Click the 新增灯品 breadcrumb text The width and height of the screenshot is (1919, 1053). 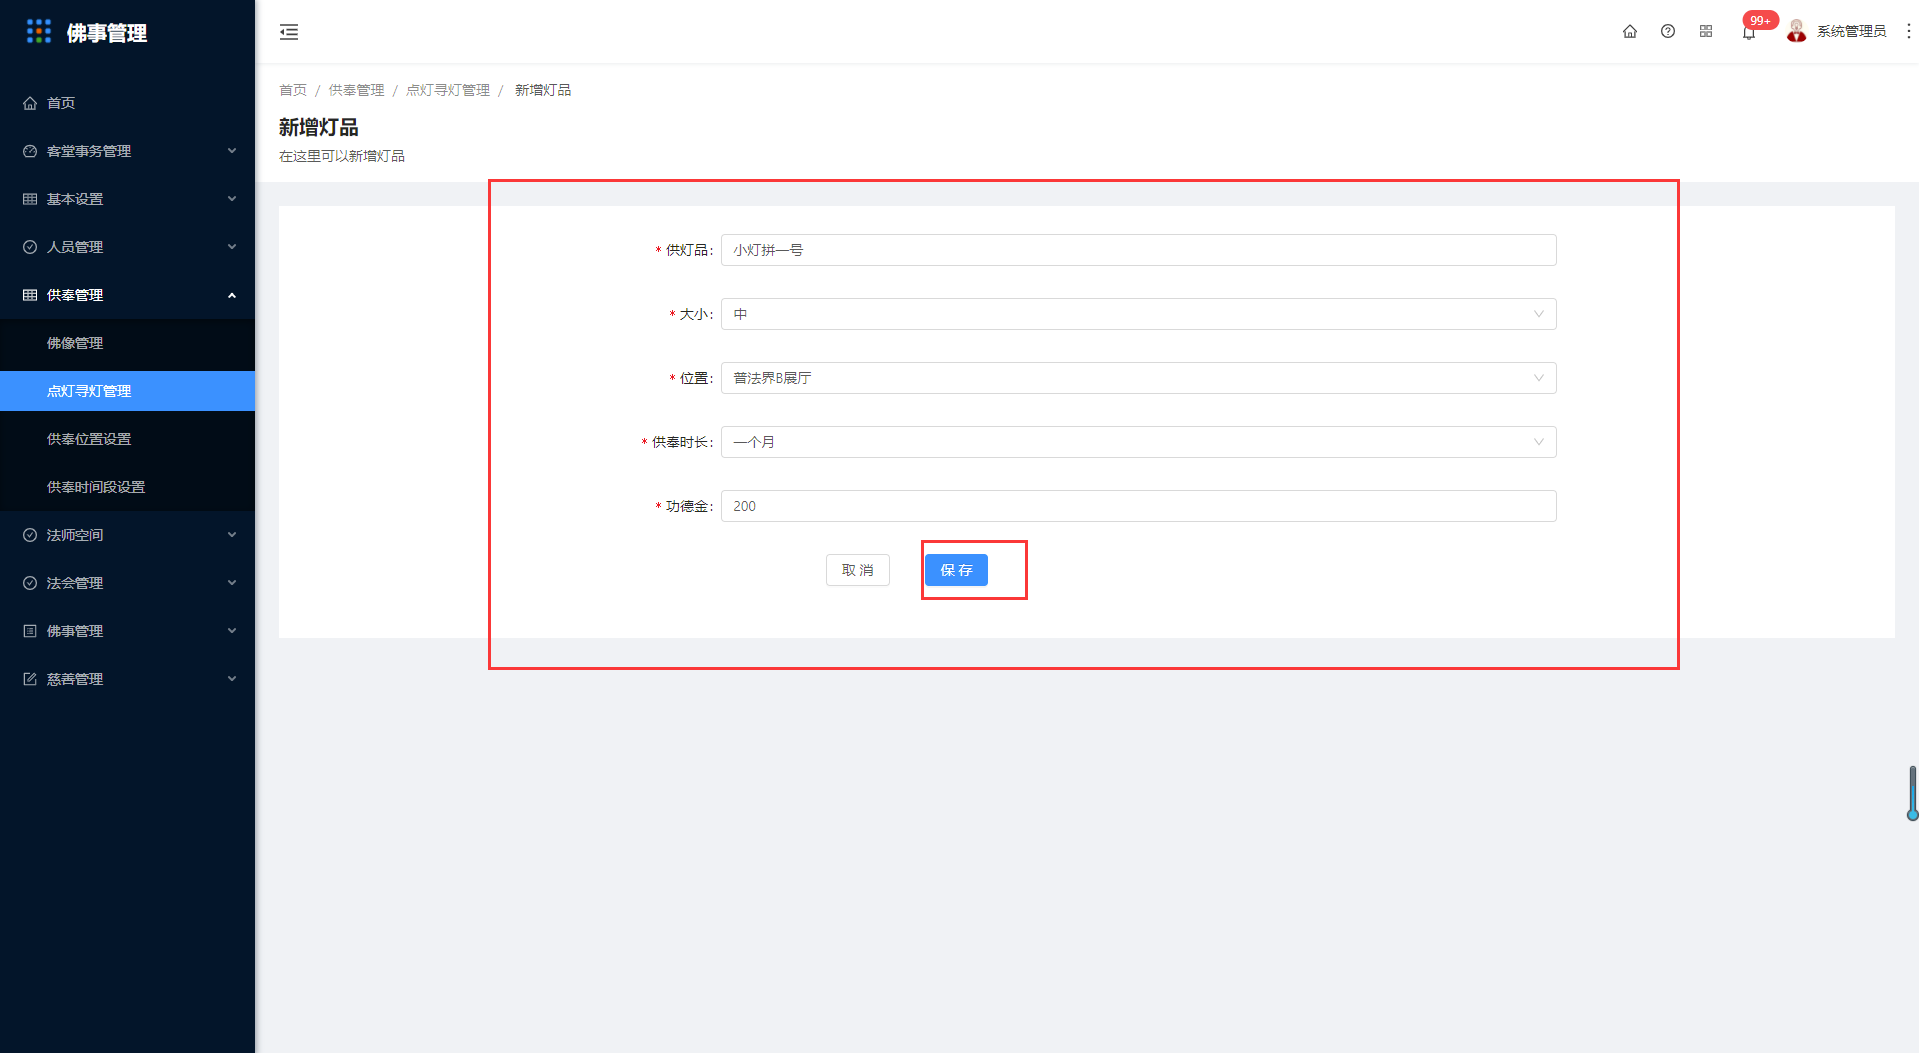(x=543, y=90)
